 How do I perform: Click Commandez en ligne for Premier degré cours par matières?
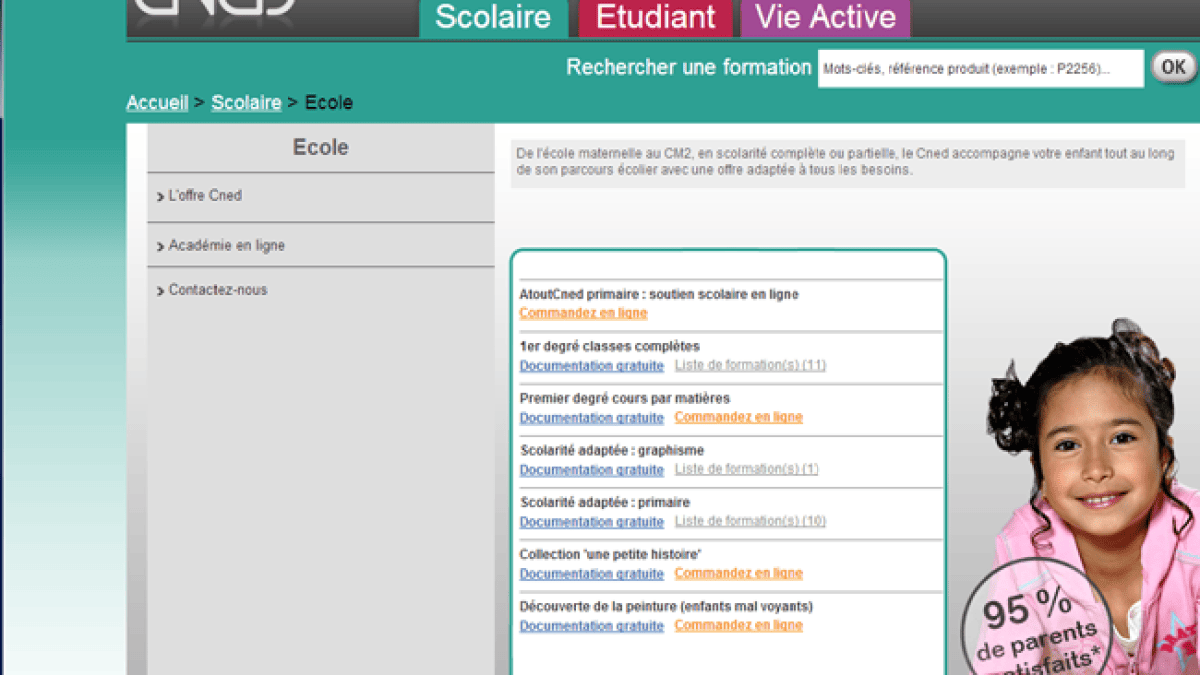click(x=738, y=417)
